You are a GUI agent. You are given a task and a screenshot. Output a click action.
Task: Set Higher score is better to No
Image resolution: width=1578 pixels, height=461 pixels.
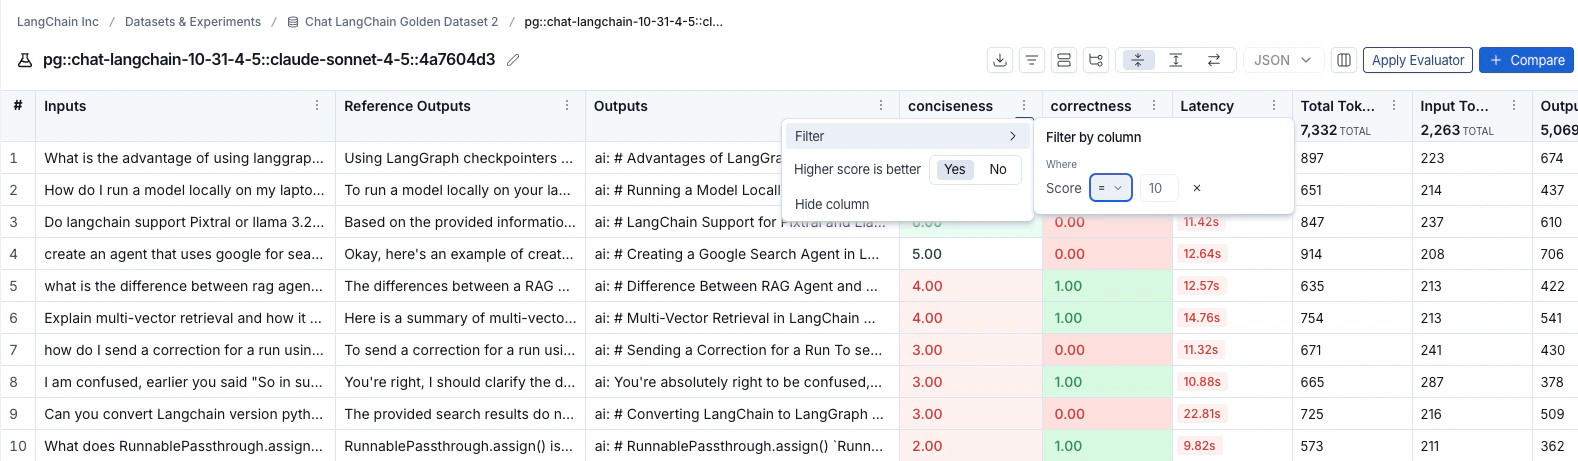coord(998,169)
